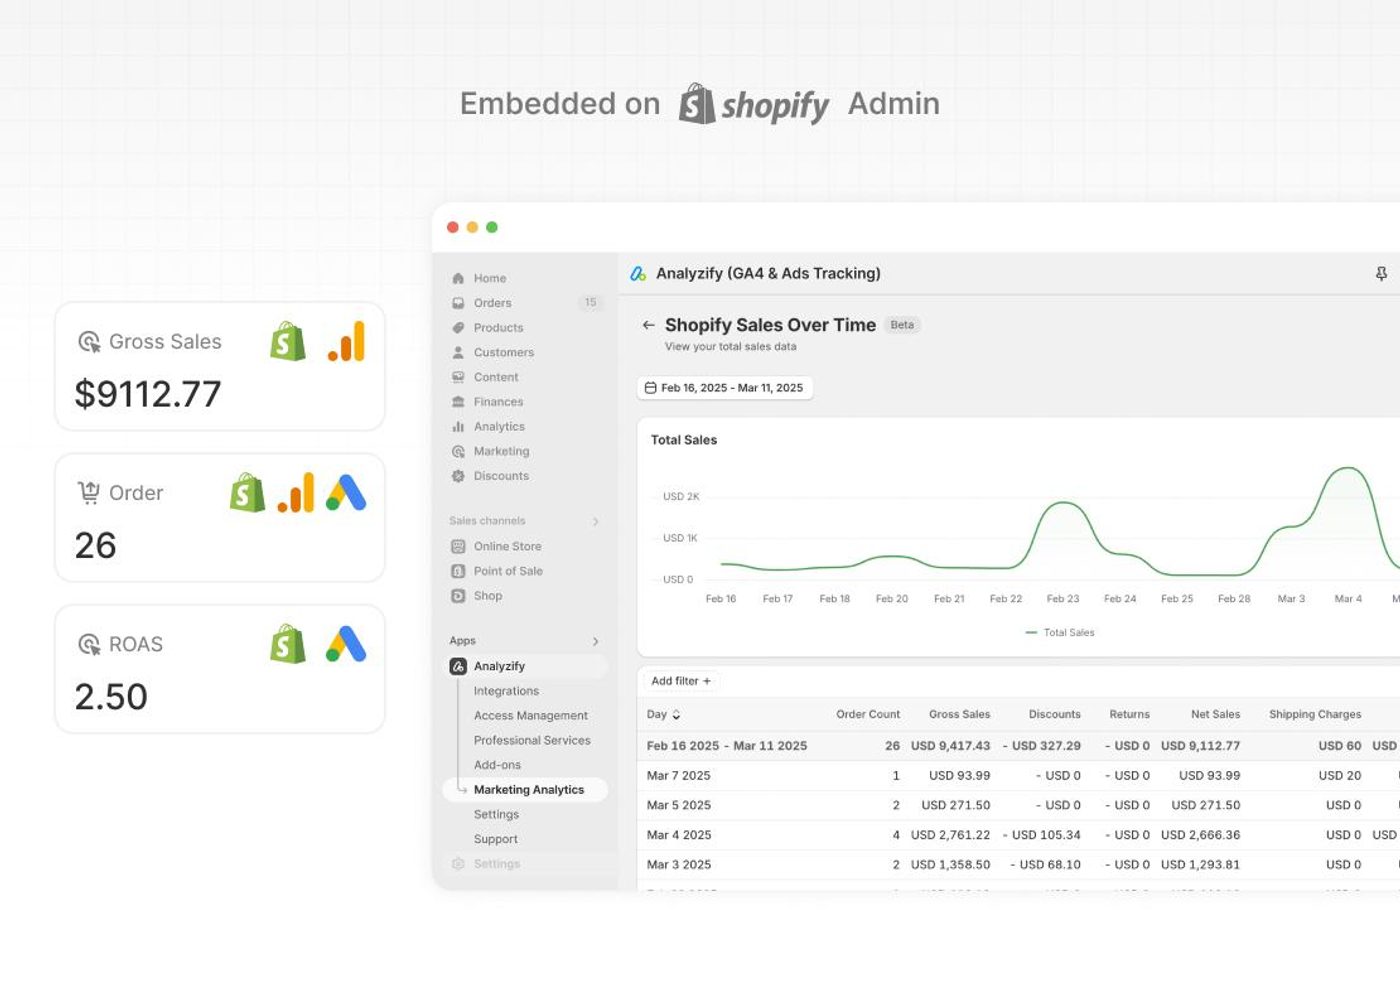Click Google Analytics icon on Order card
This screenshot has height=996, width=1400.
pyautogui.click(x=296, y=493)
